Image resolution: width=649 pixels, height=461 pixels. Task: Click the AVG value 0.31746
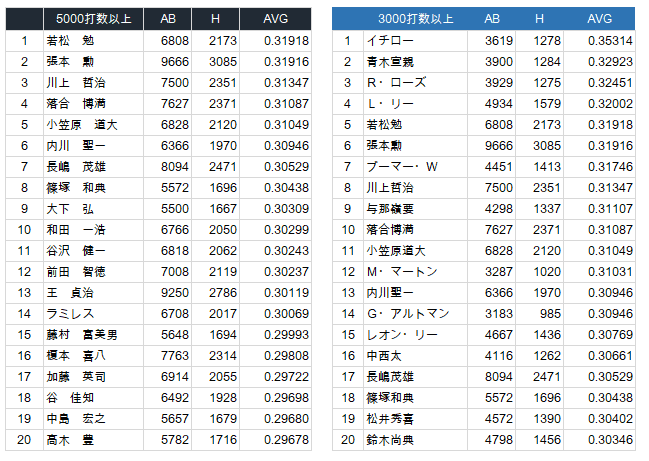pos(610,167)
